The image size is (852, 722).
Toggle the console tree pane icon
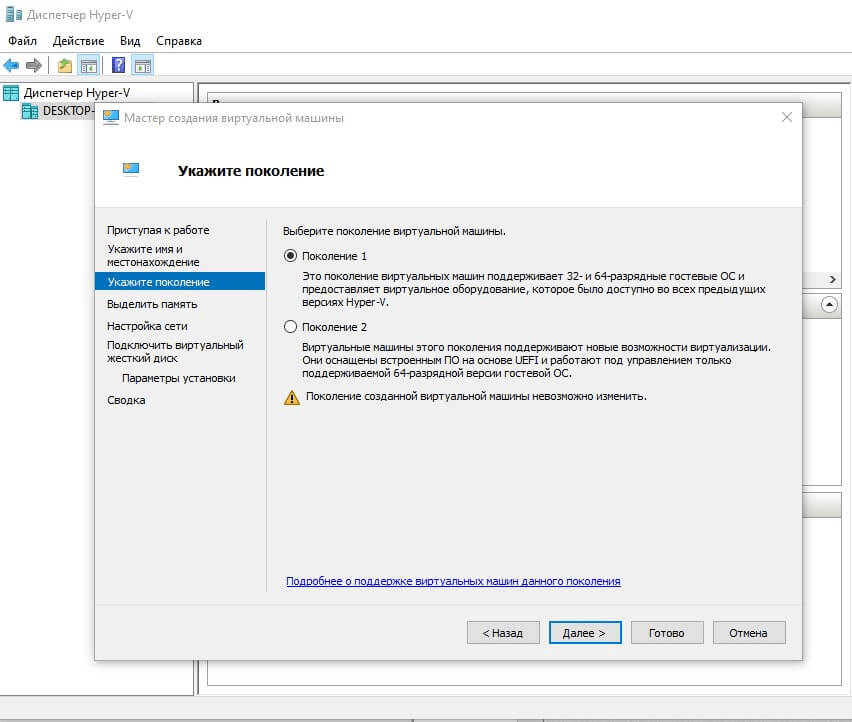click(89, 66)
